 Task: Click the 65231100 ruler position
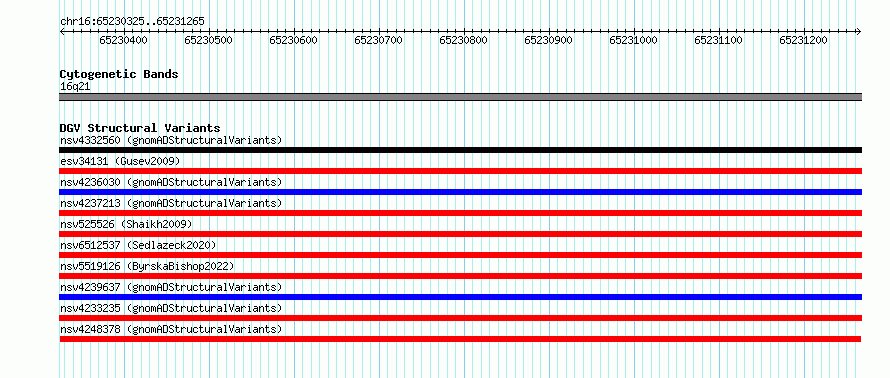pos(719,40)
